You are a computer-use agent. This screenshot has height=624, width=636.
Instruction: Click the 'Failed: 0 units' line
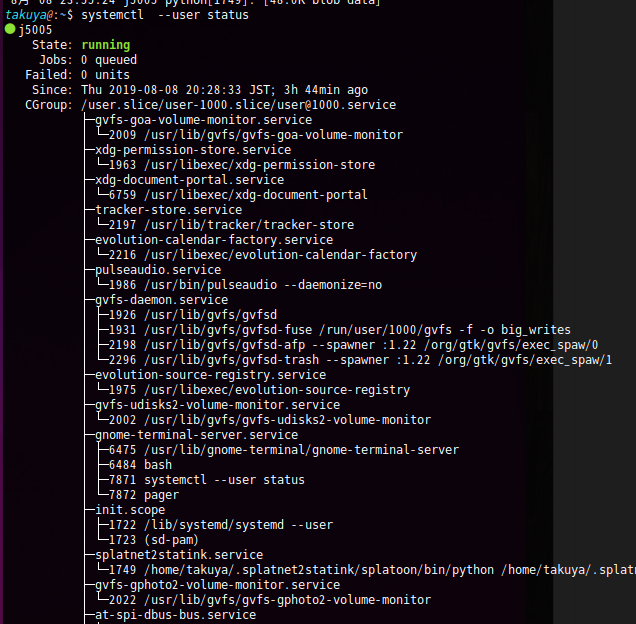pos(77,75)
